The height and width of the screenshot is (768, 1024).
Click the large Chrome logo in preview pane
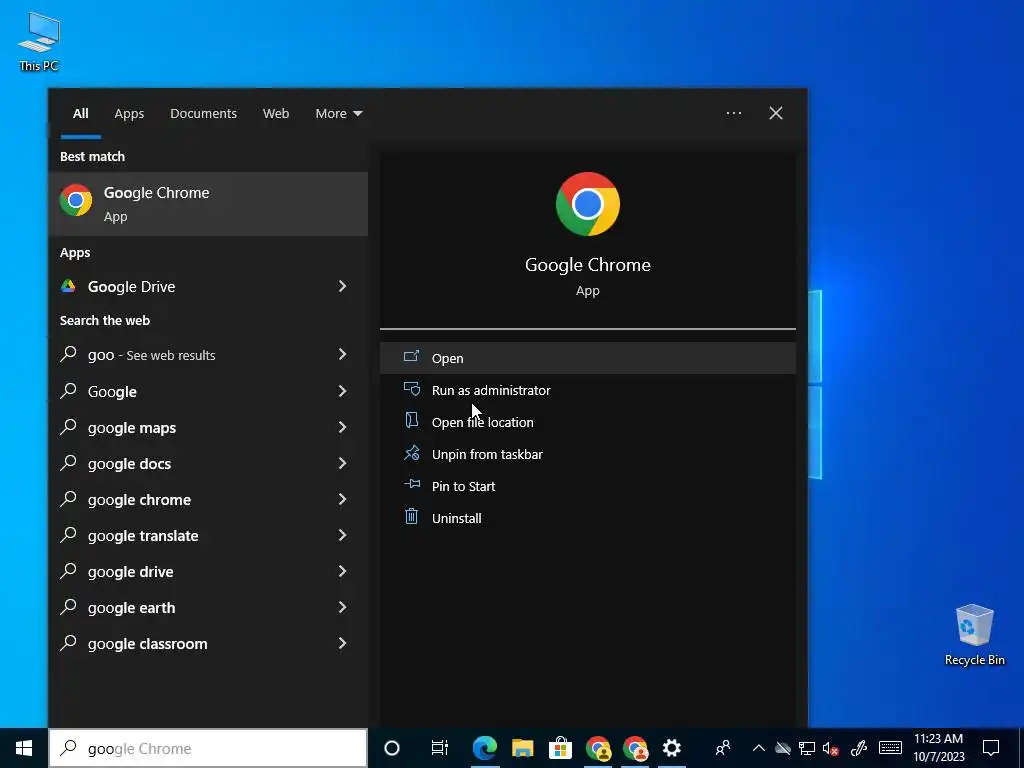[588, 204]
